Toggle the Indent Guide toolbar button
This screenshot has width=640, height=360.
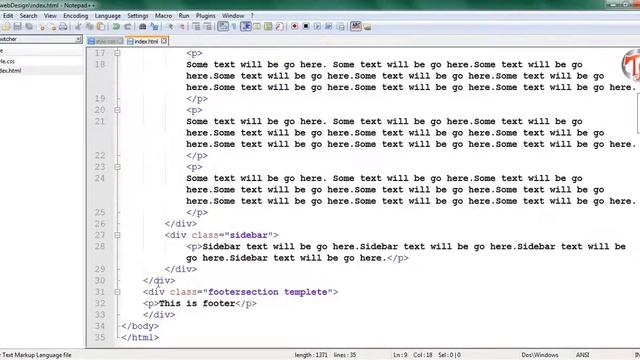coord(246,27)
